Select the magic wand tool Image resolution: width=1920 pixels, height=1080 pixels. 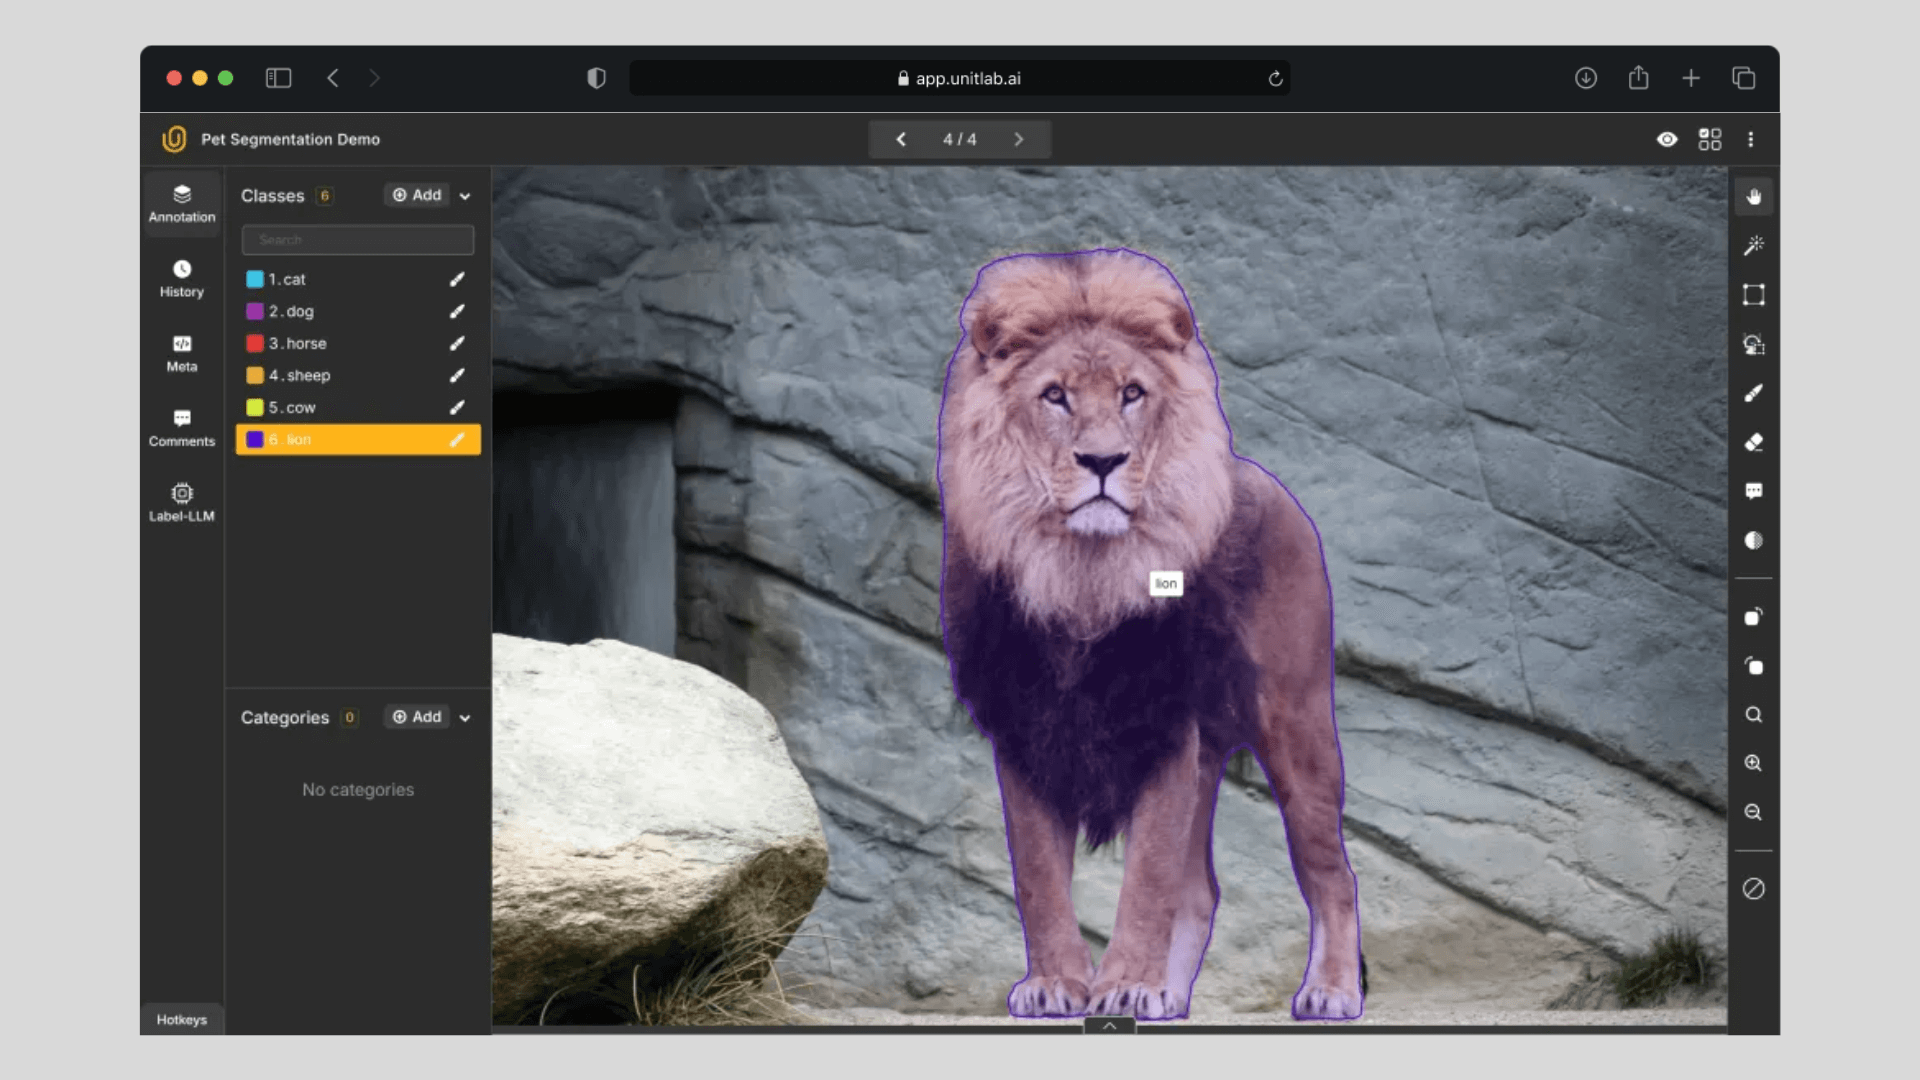(1753, 245)
